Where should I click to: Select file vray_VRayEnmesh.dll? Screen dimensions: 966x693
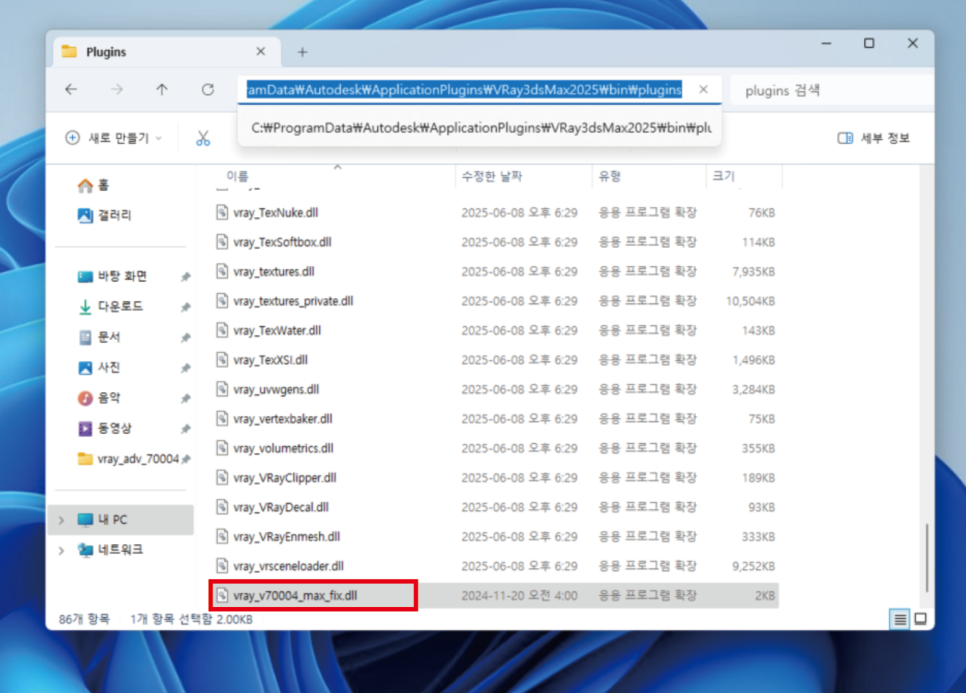coord(286,537)
